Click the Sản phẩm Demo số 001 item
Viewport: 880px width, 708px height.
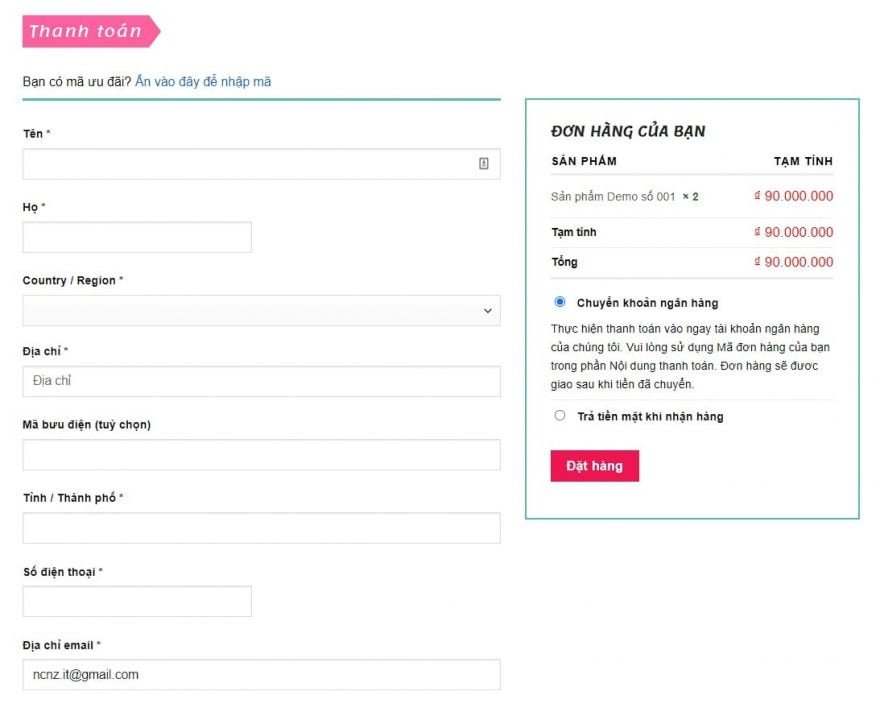click(x=613, y=197)
